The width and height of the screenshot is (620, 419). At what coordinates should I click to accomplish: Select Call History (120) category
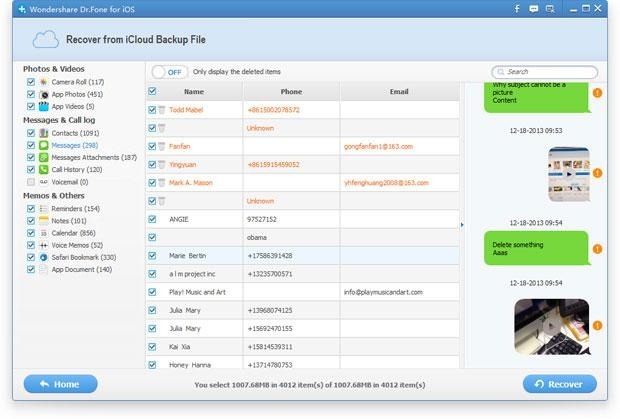(x=77, y=170)
